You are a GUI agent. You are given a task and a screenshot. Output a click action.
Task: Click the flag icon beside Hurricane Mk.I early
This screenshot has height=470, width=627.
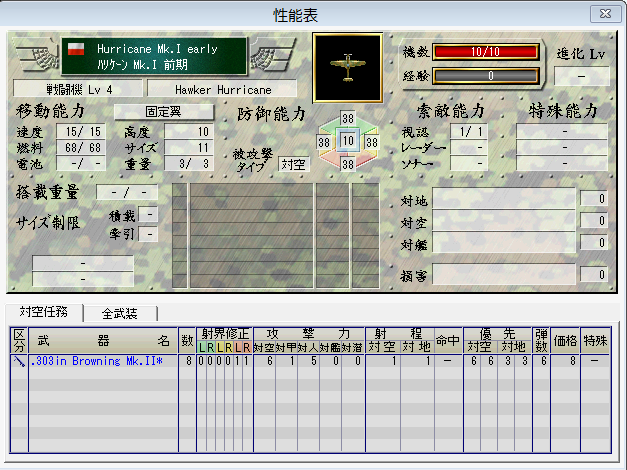[76, 49]
